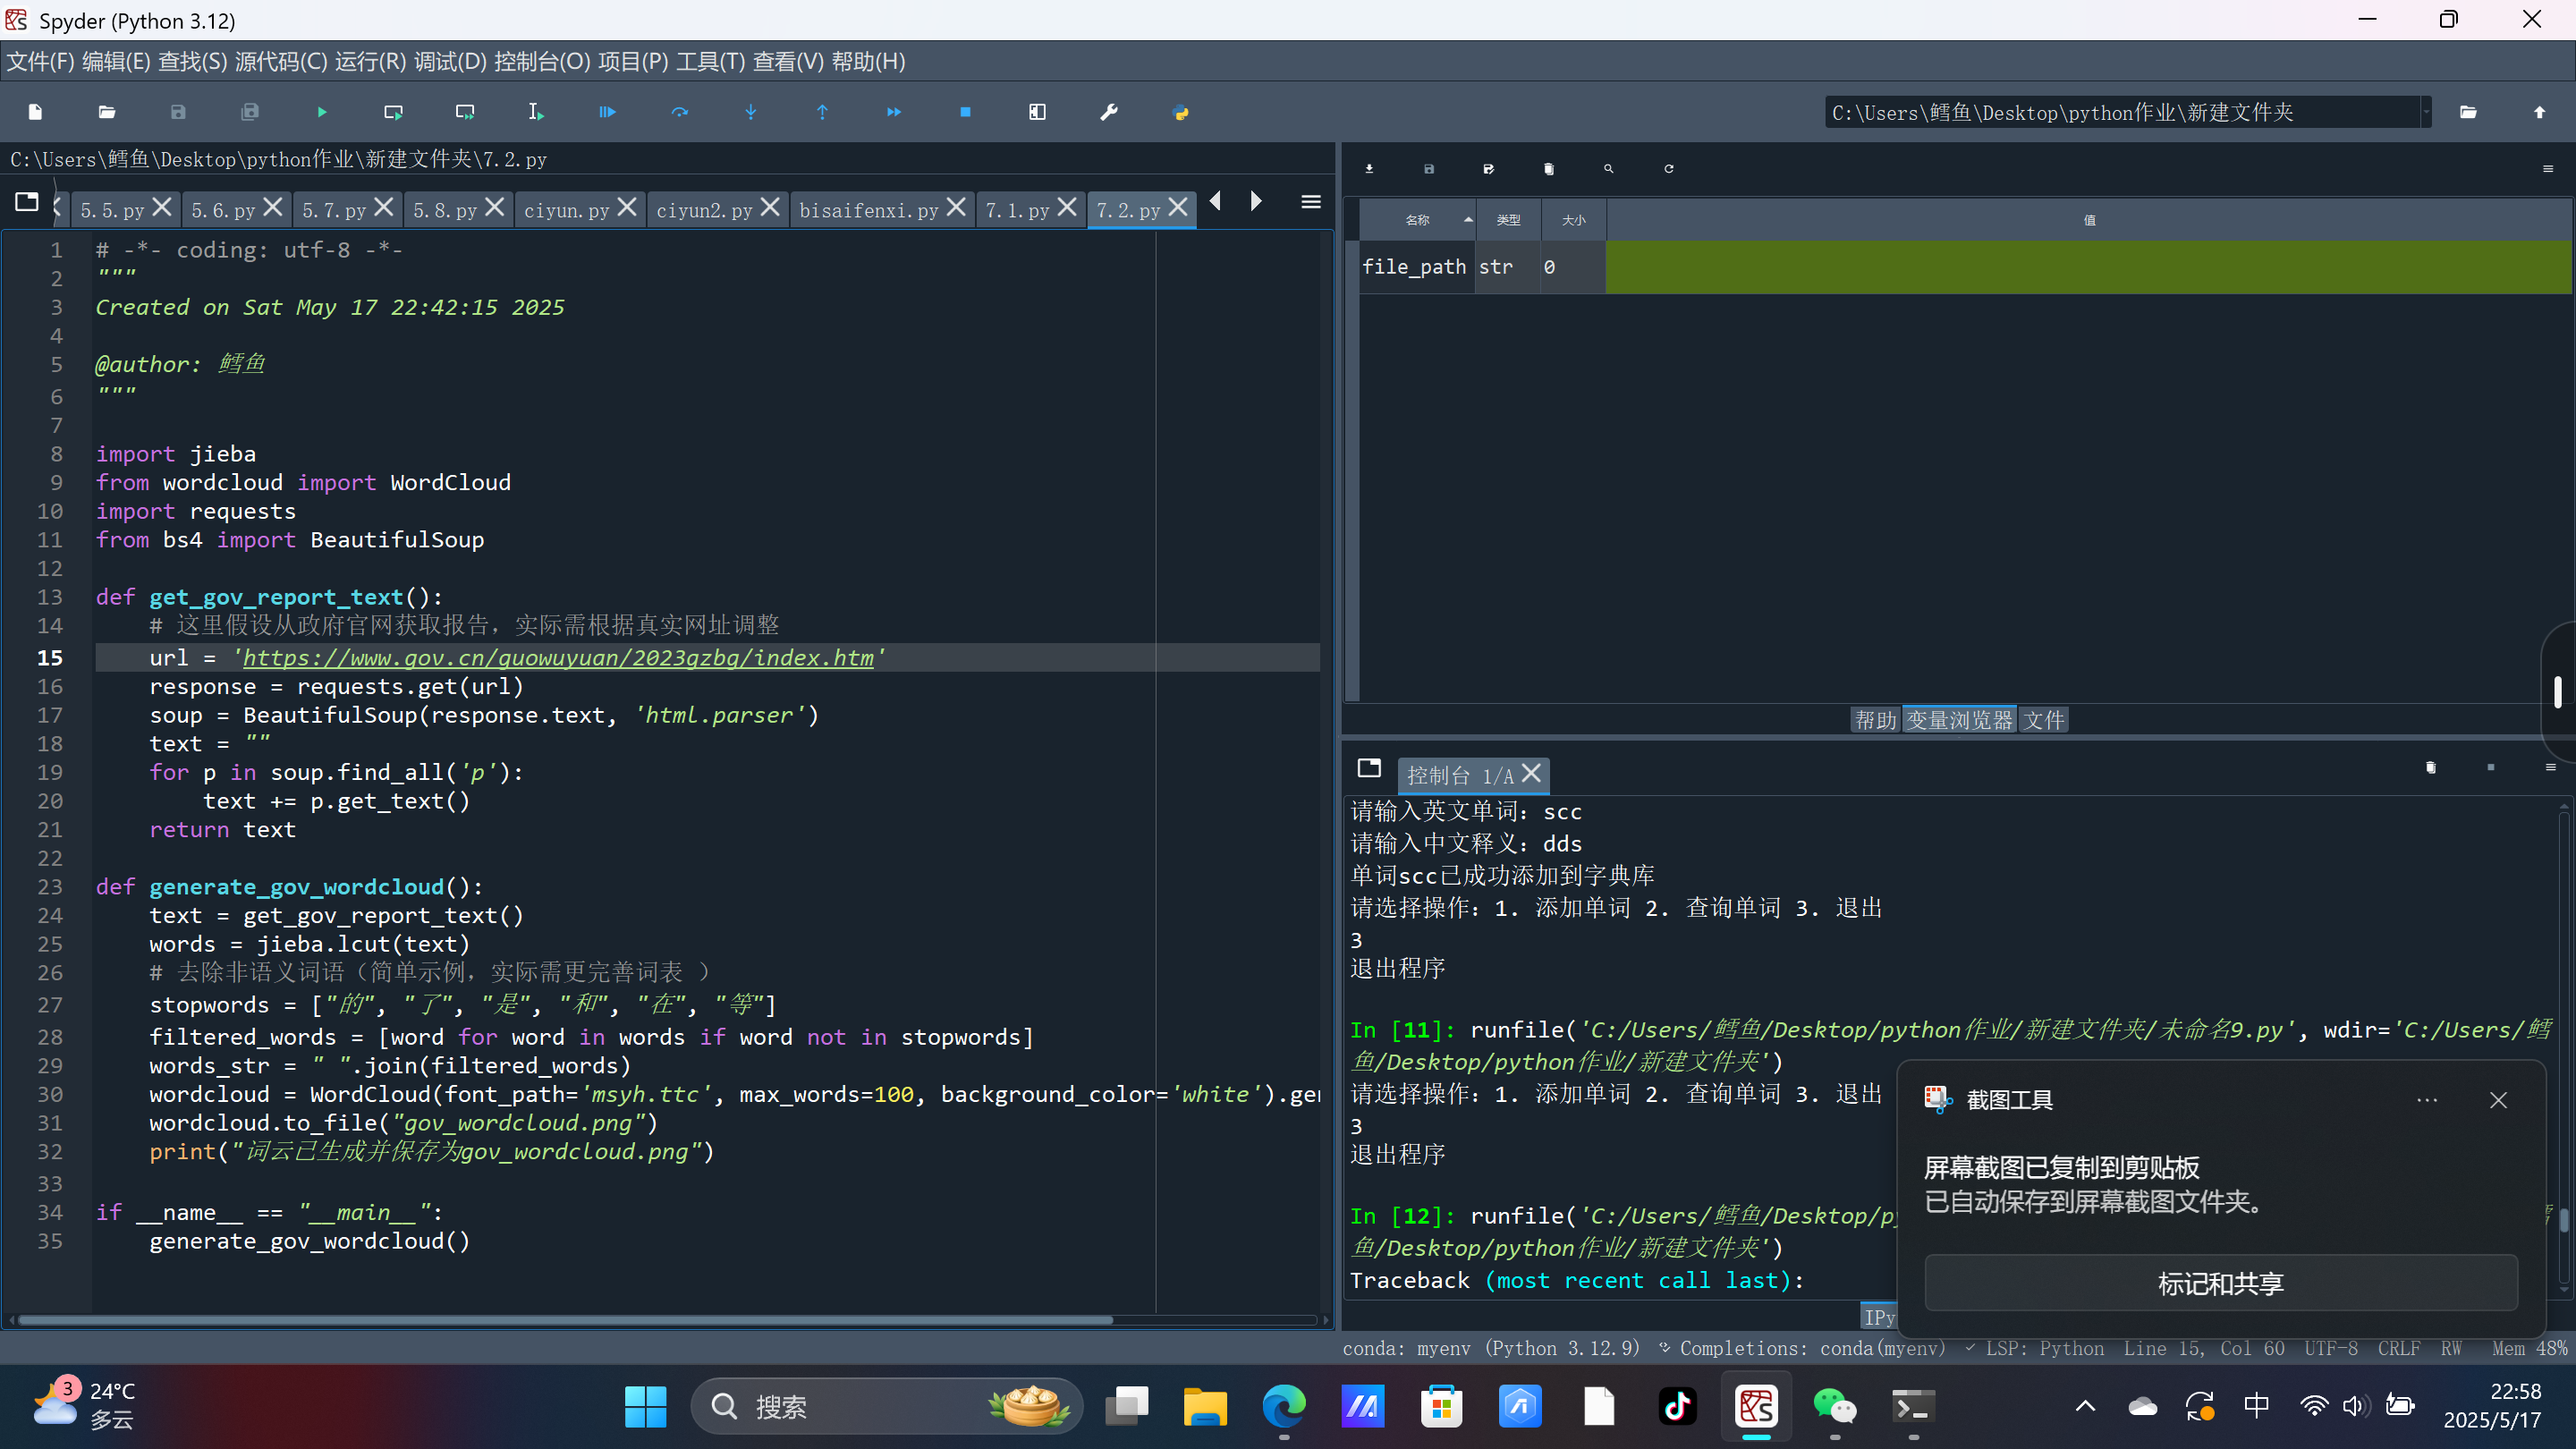The image size is (2576, 1449).
Task: Click the PYTHONPATH manager python icon
Action: pyautogui.click(x=1180, y=112)
